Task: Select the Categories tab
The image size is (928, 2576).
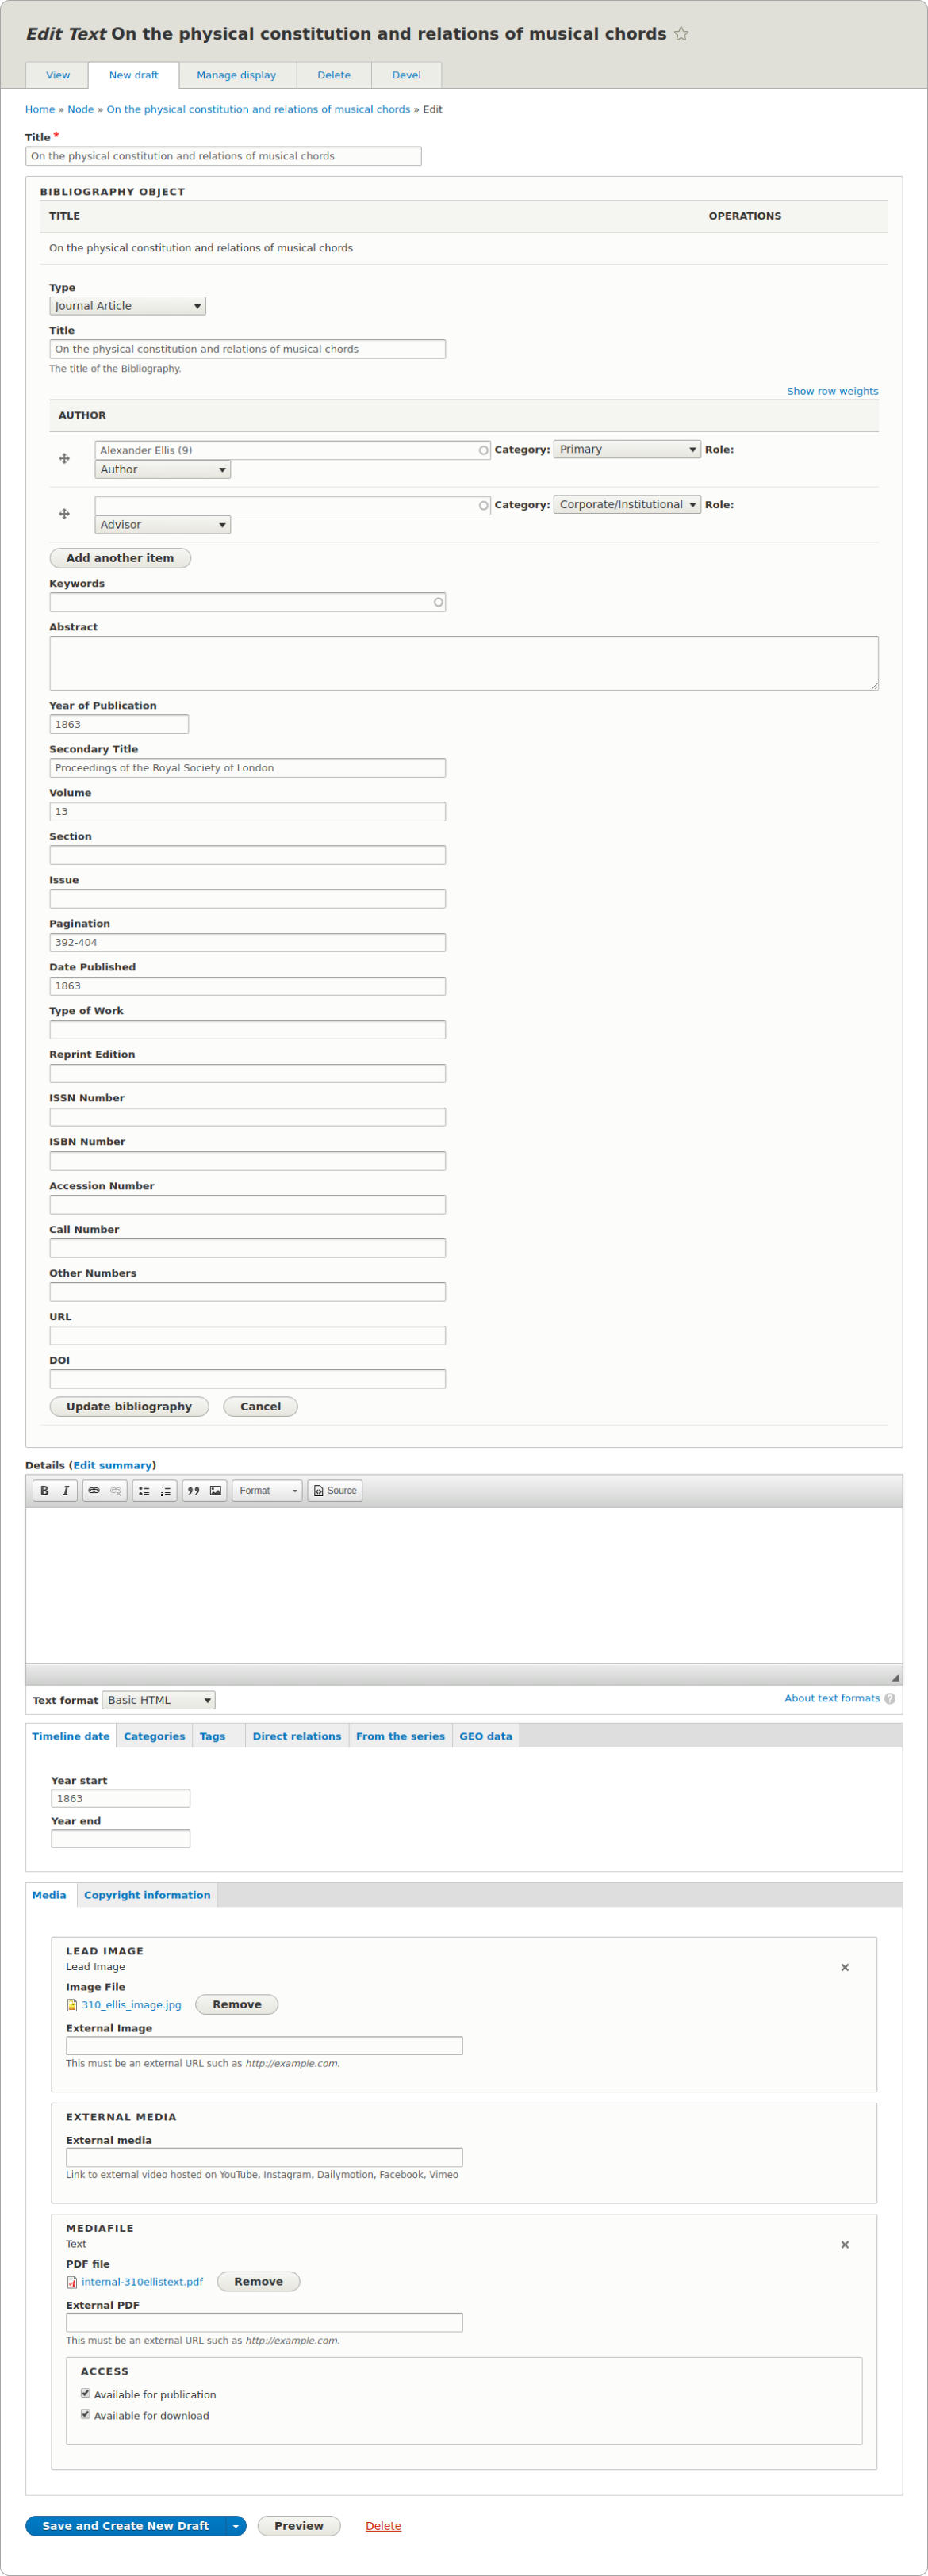Action: pyautogui.click(x=154, y=1736)
